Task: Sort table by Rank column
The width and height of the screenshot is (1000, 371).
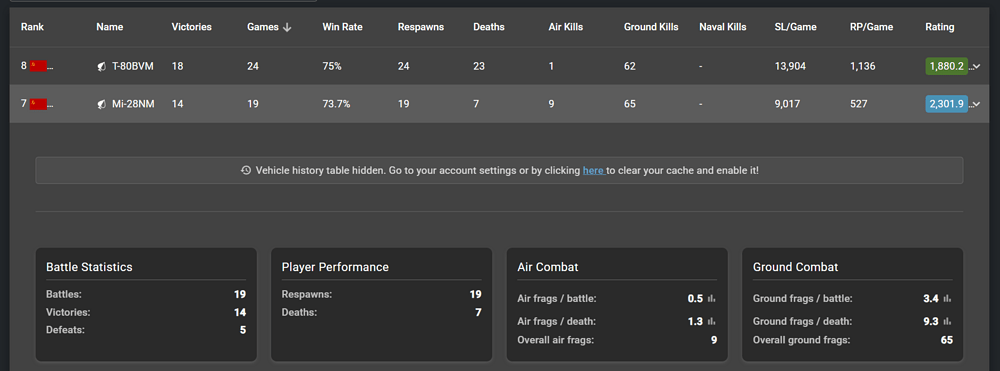Action: pos(33,27)
